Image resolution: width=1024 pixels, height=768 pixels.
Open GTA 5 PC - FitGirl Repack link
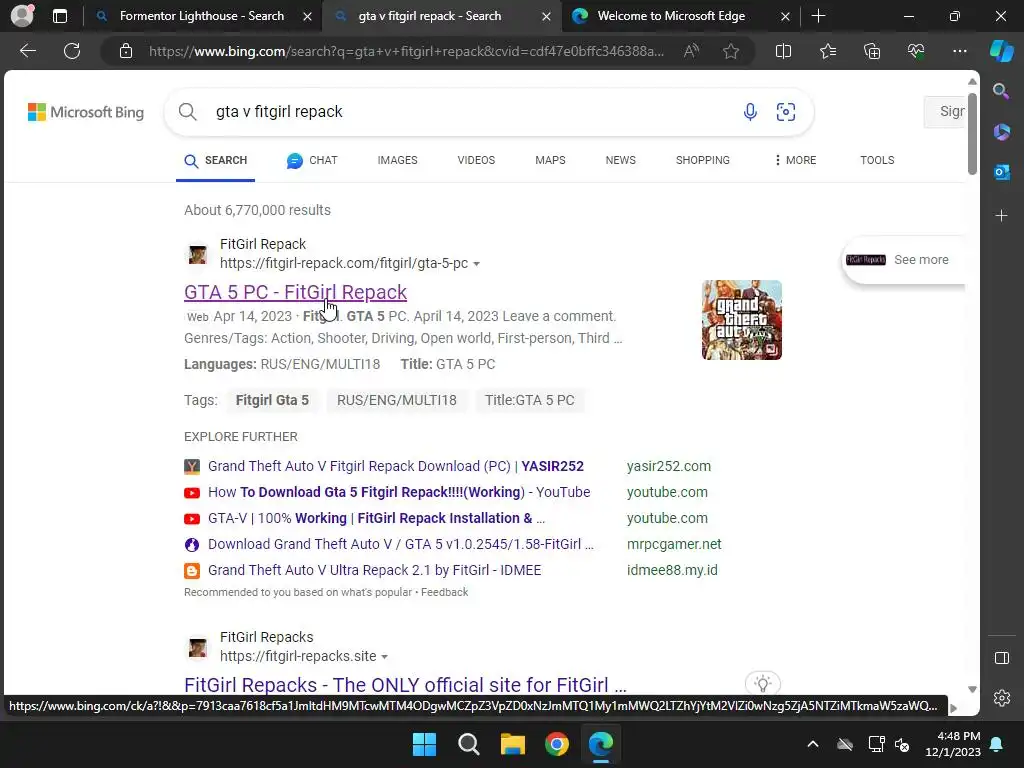pos(295,292)
